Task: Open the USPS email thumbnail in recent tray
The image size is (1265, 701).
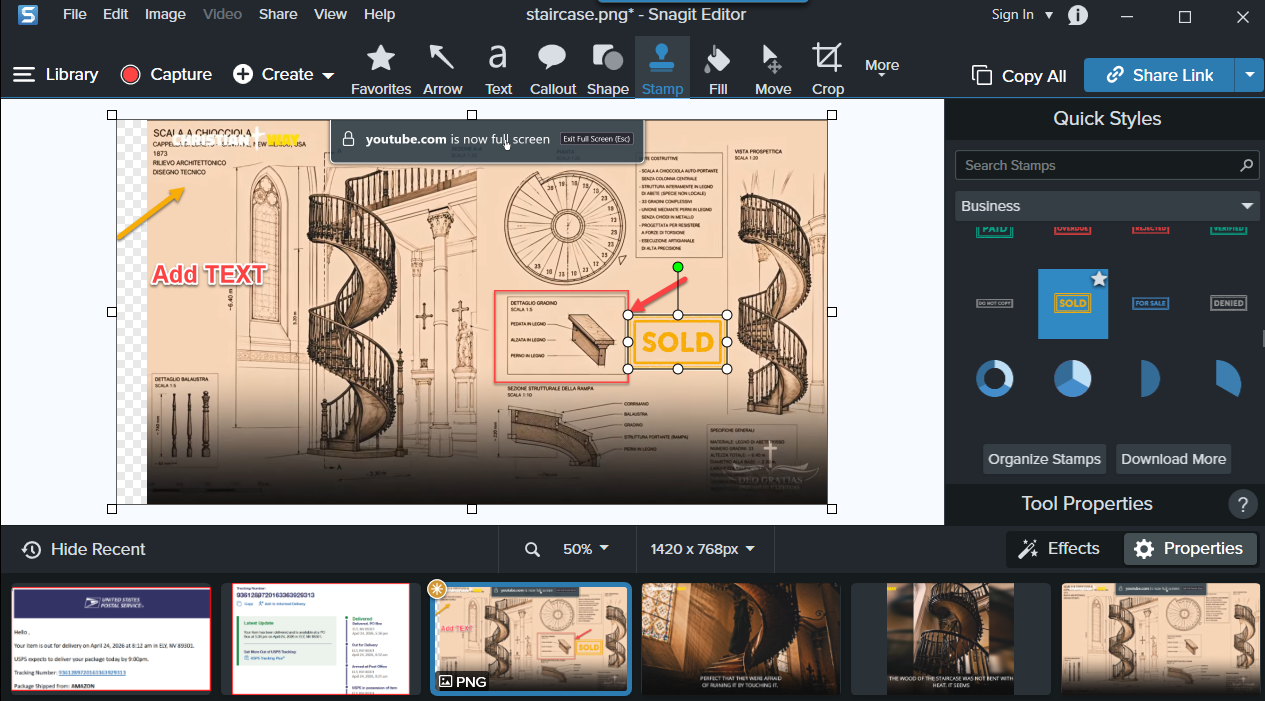Action: click(x=110, y=639)
